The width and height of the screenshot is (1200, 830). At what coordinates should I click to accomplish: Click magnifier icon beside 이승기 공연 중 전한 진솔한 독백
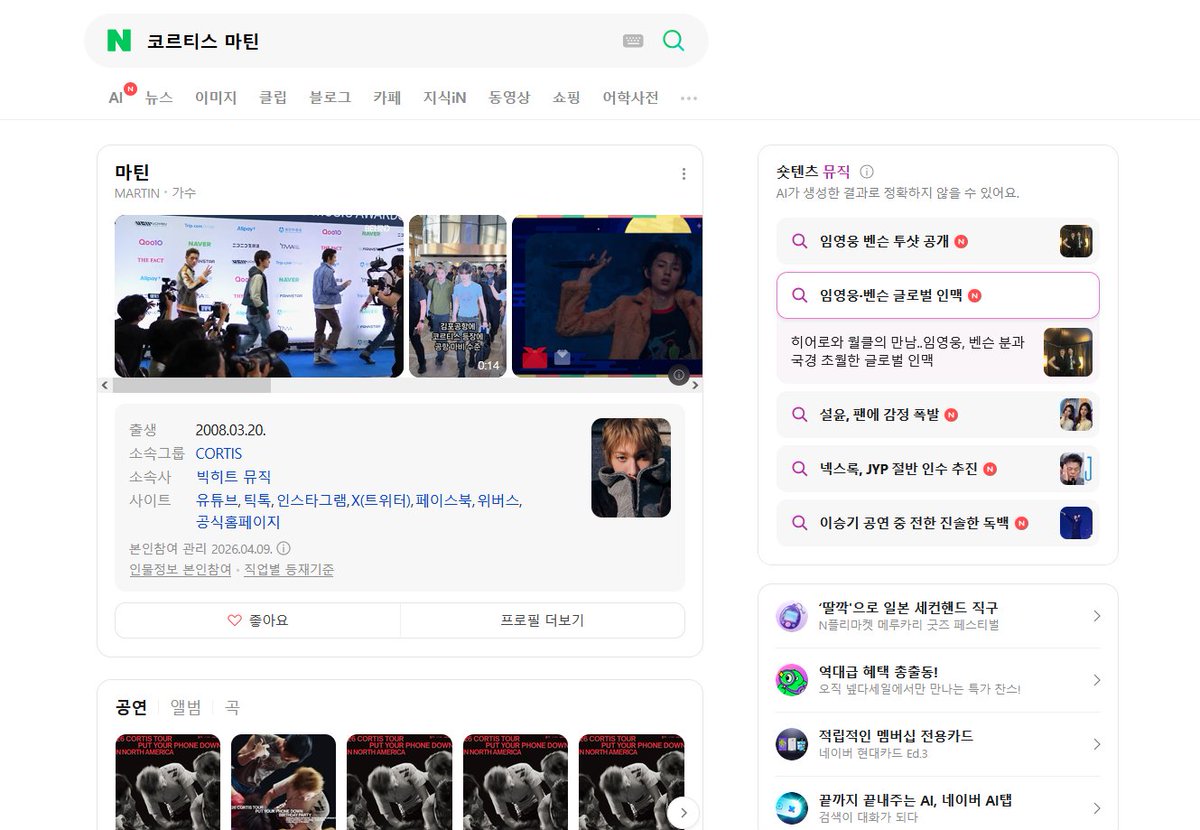(799, 522)
